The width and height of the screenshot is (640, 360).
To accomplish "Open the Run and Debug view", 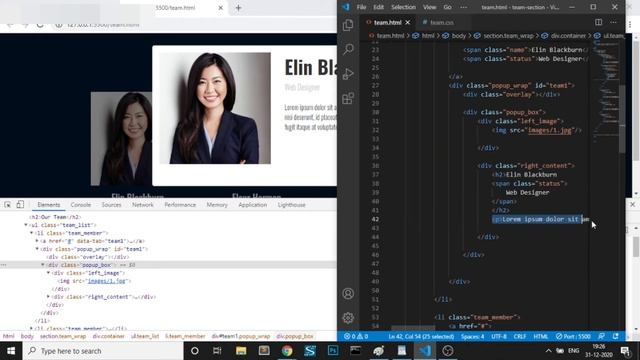I will click(348, 74).
